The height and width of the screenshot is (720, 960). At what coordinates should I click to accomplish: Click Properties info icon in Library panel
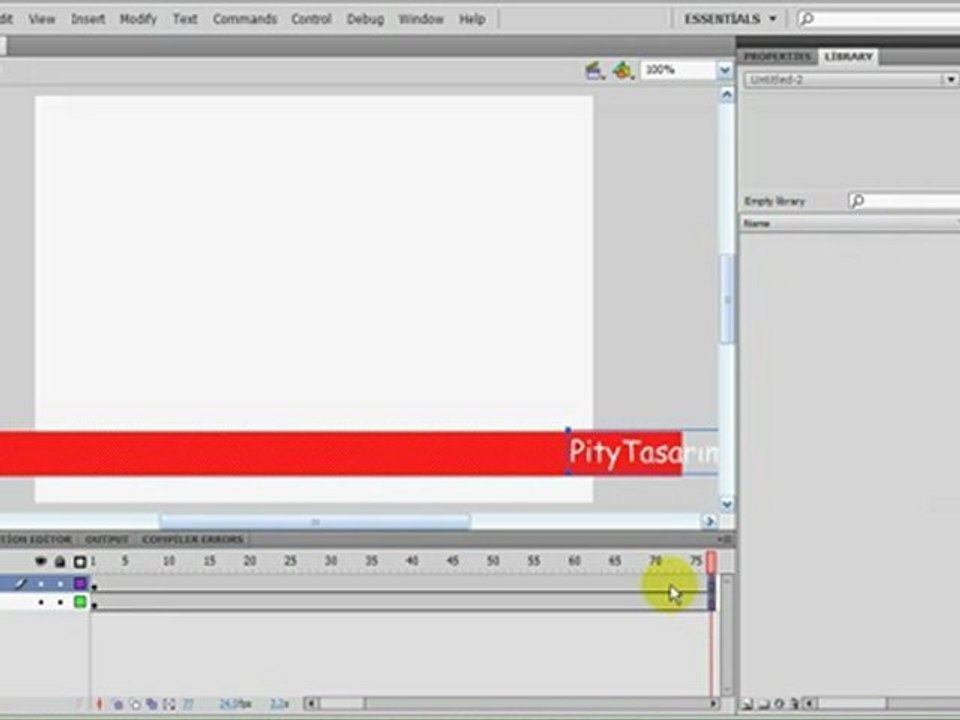[x=779, y=705]
